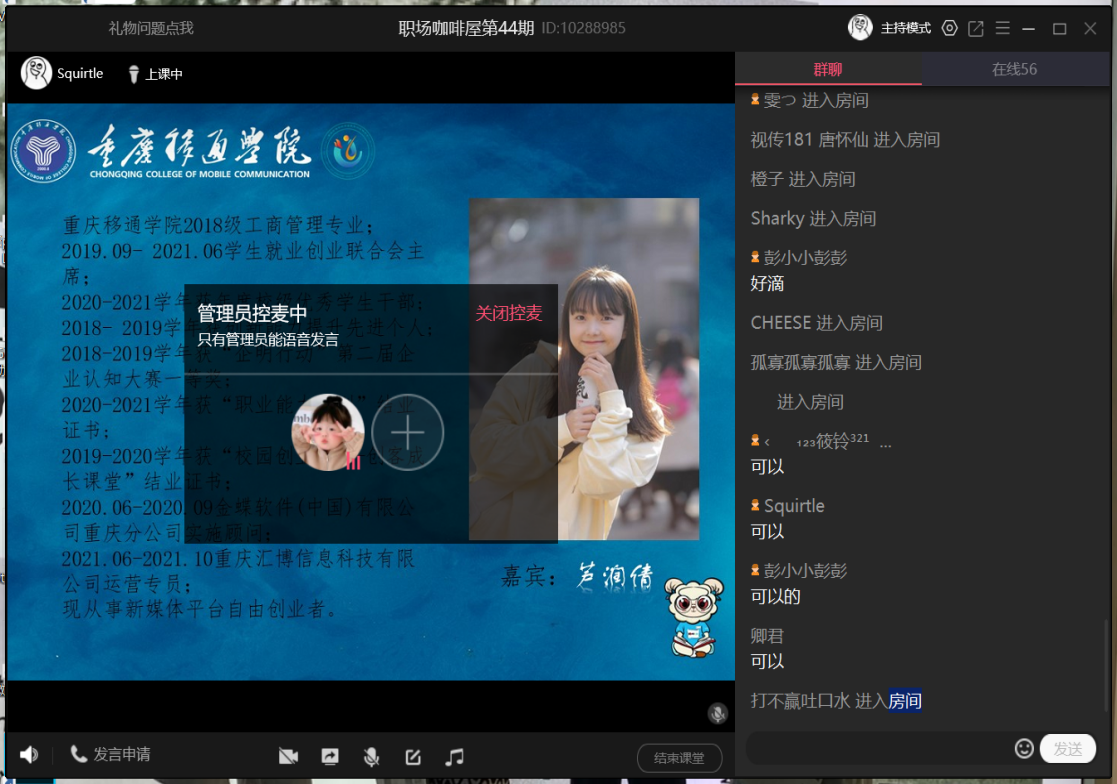Toggle mic status icon over video corner

(717, 713)
